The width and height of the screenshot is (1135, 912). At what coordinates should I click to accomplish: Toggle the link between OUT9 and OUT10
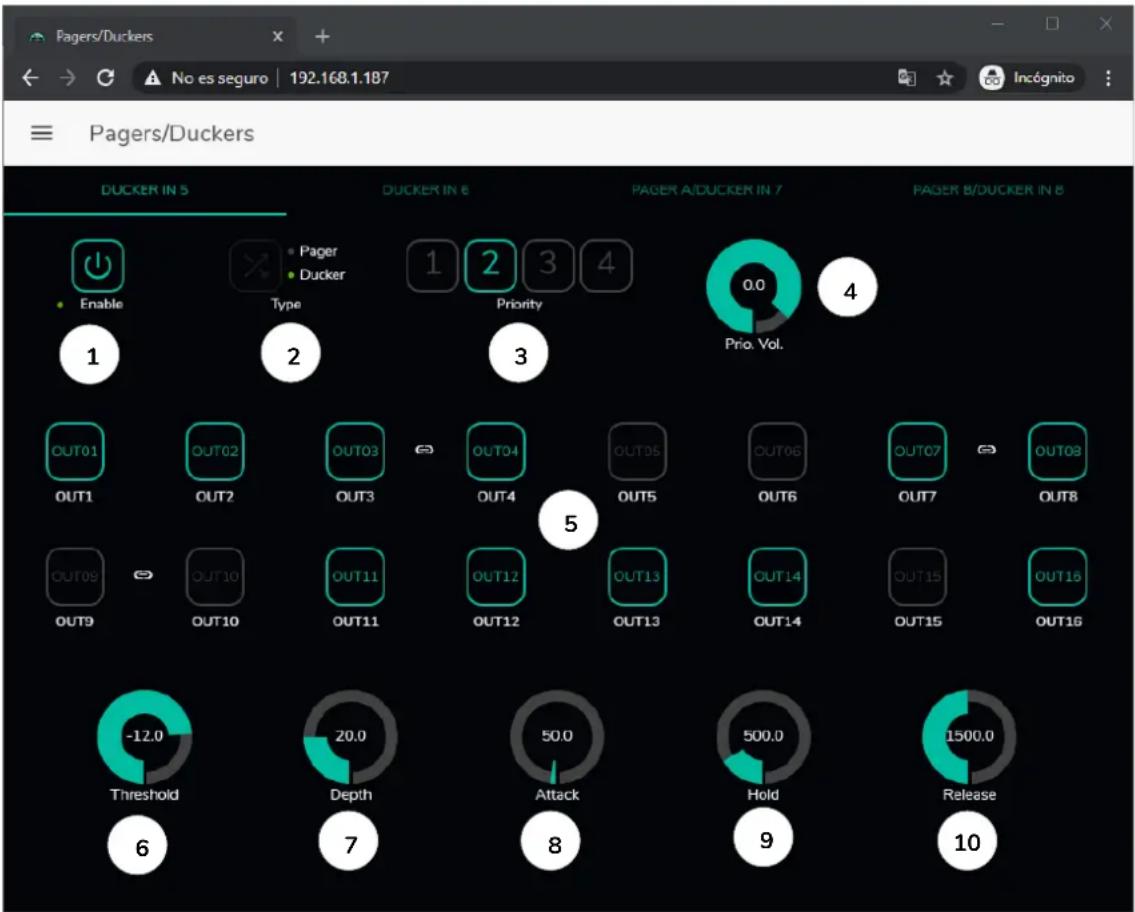pos(143,575)
